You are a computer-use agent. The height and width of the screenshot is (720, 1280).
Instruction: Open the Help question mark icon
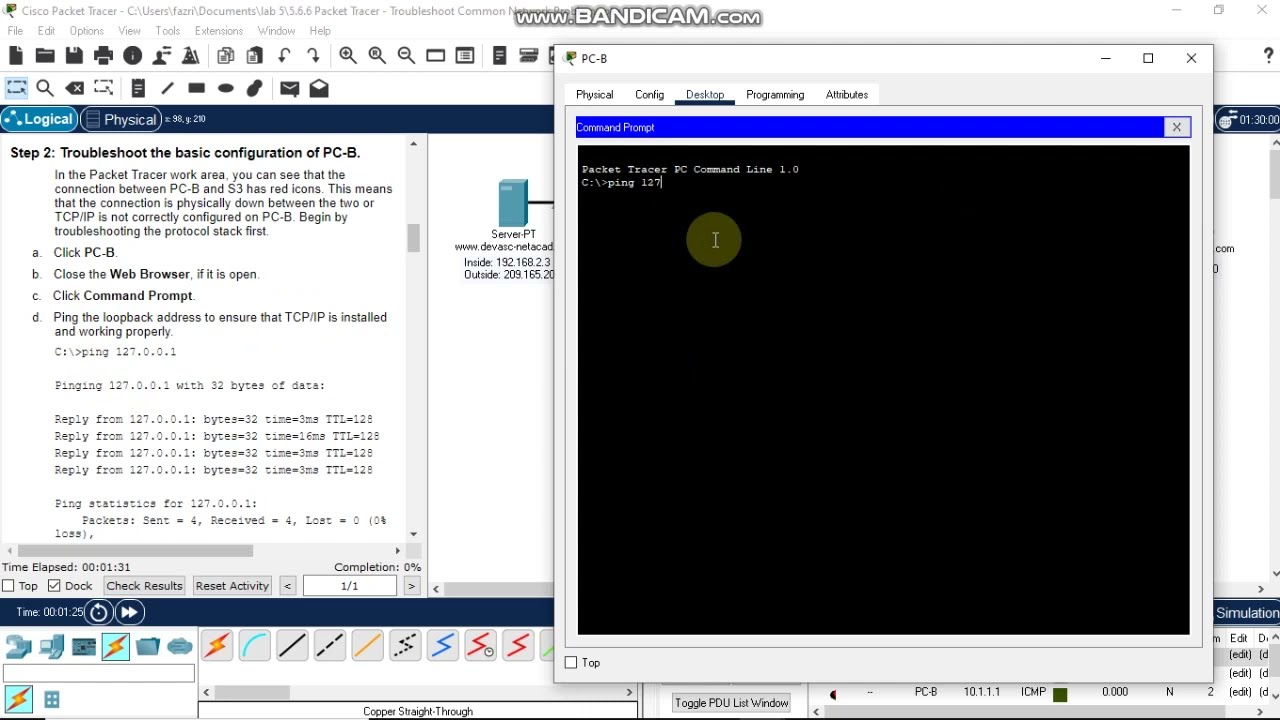coord(1268,56)
